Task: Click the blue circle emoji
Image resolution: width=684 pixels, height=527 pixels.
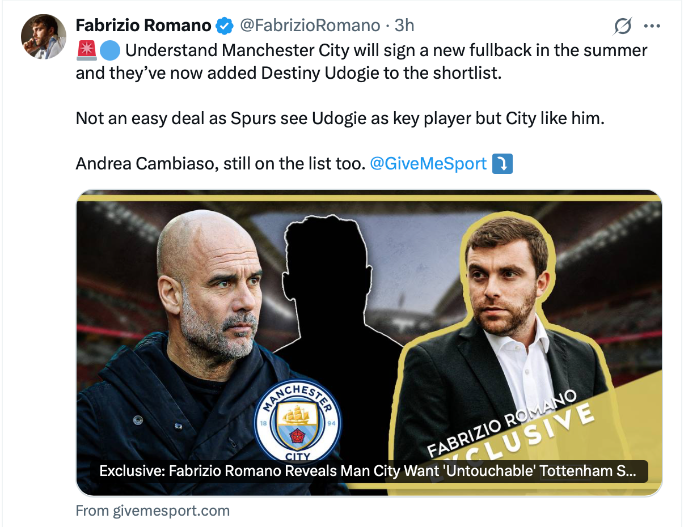Action: click(109, 49)
